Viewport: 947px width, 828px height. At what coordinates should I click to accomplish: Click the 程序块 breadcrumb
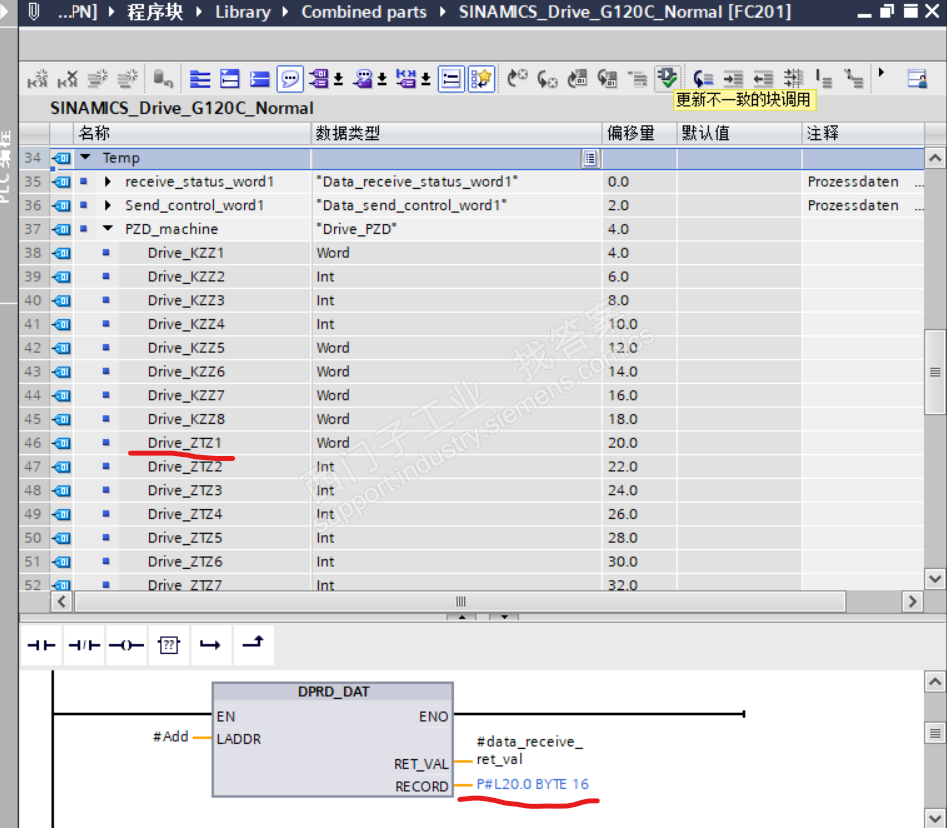coord(155,11)
